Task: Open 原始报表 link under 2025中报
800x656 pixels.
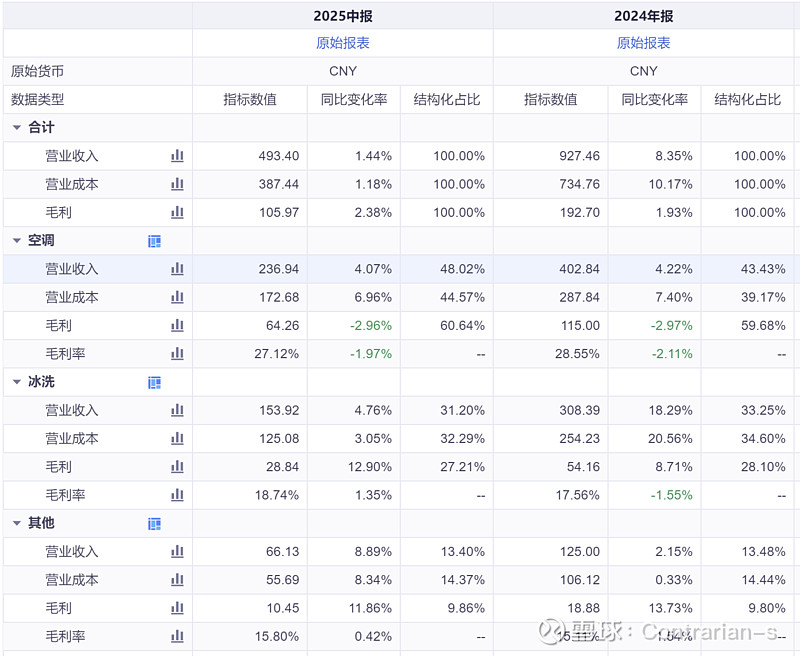Action: (x=343, y=43)
